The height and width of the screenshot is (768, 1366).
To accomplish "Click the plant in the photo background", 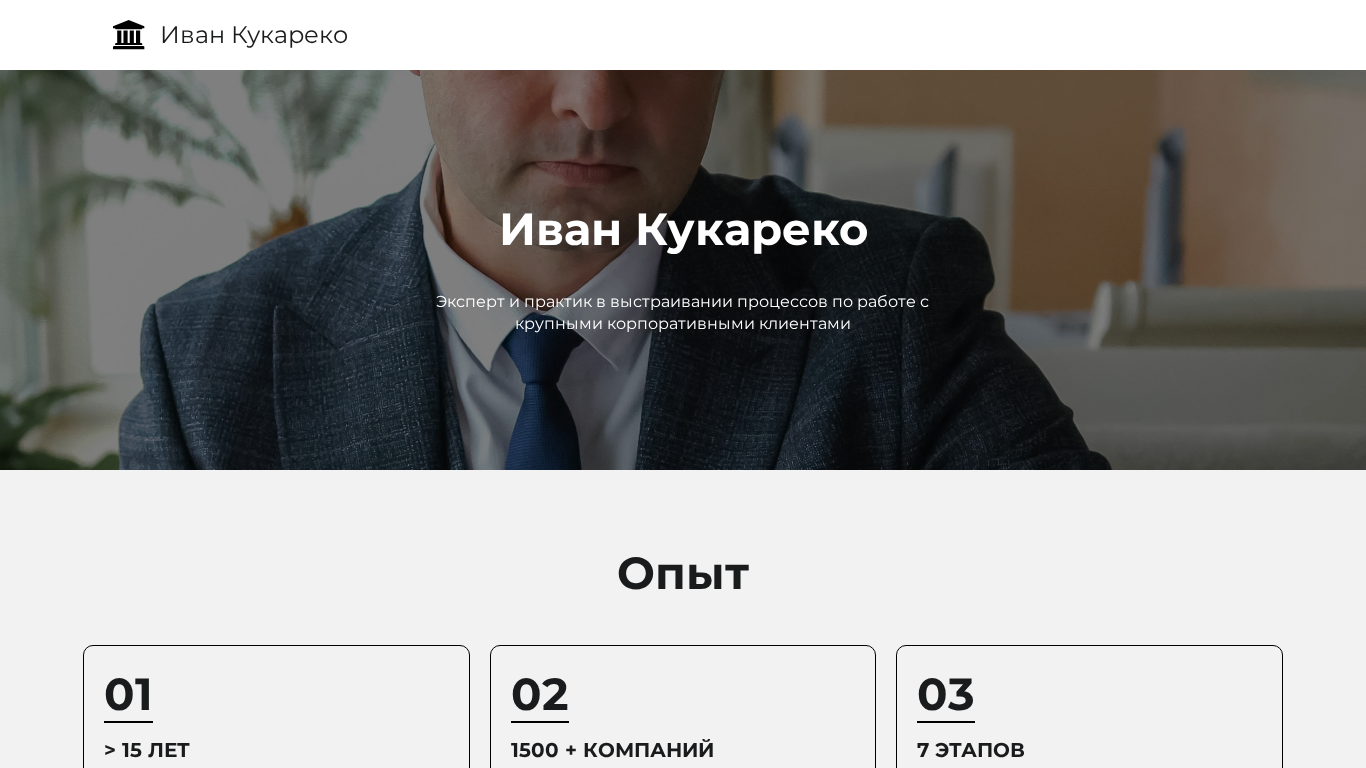I will pos(200,150).
